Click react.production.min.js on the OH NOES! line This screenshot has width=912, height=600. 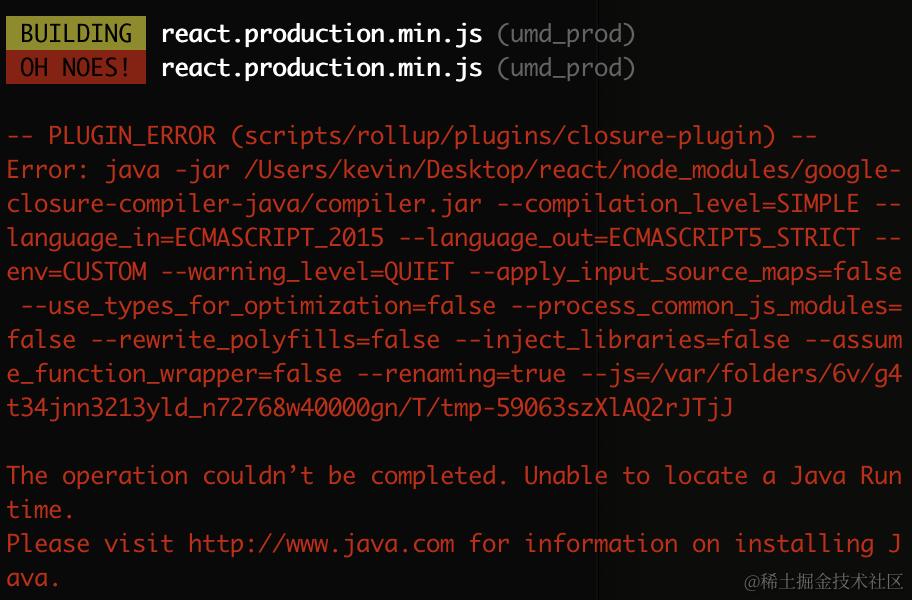coord(322,68)
